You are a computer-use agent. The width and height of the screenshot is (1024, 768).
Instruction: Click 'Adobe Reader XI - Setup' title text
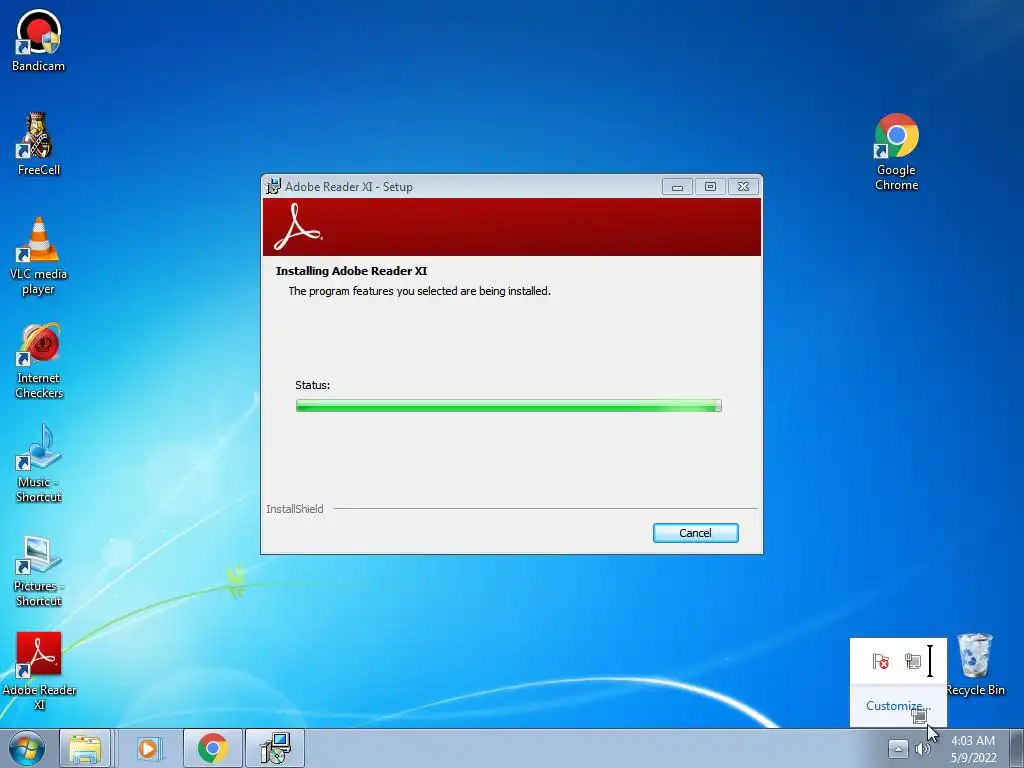(349, 187)
